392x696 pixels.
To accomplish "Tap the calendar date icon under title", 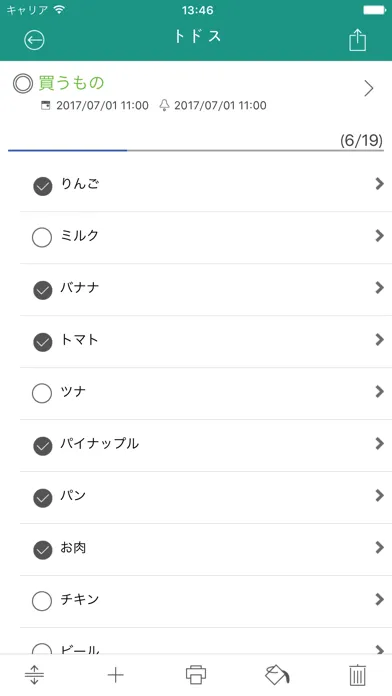I will (45, 105).
